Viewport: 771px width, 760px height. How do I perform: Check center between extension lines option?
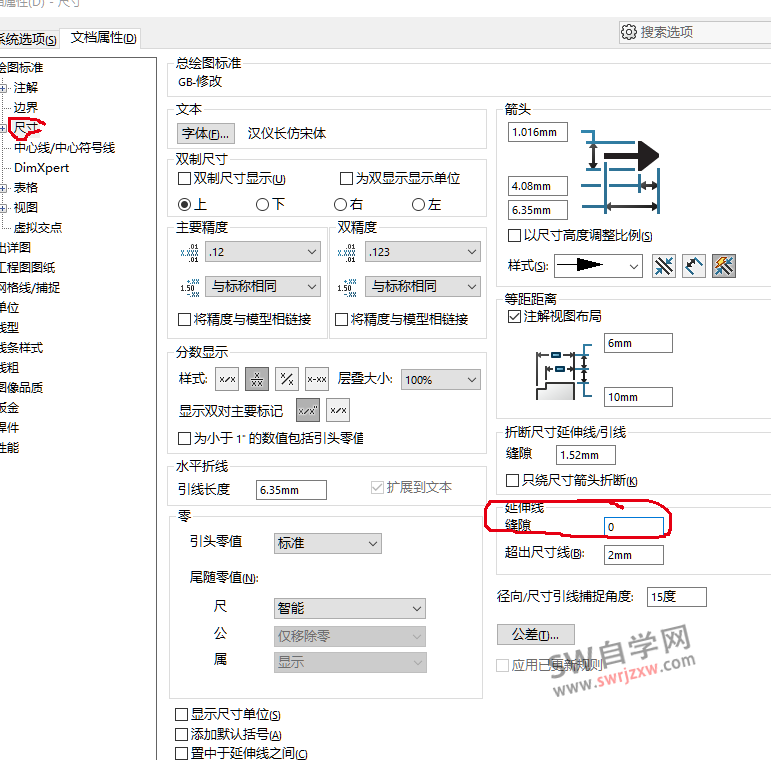[x=181, y=753]
